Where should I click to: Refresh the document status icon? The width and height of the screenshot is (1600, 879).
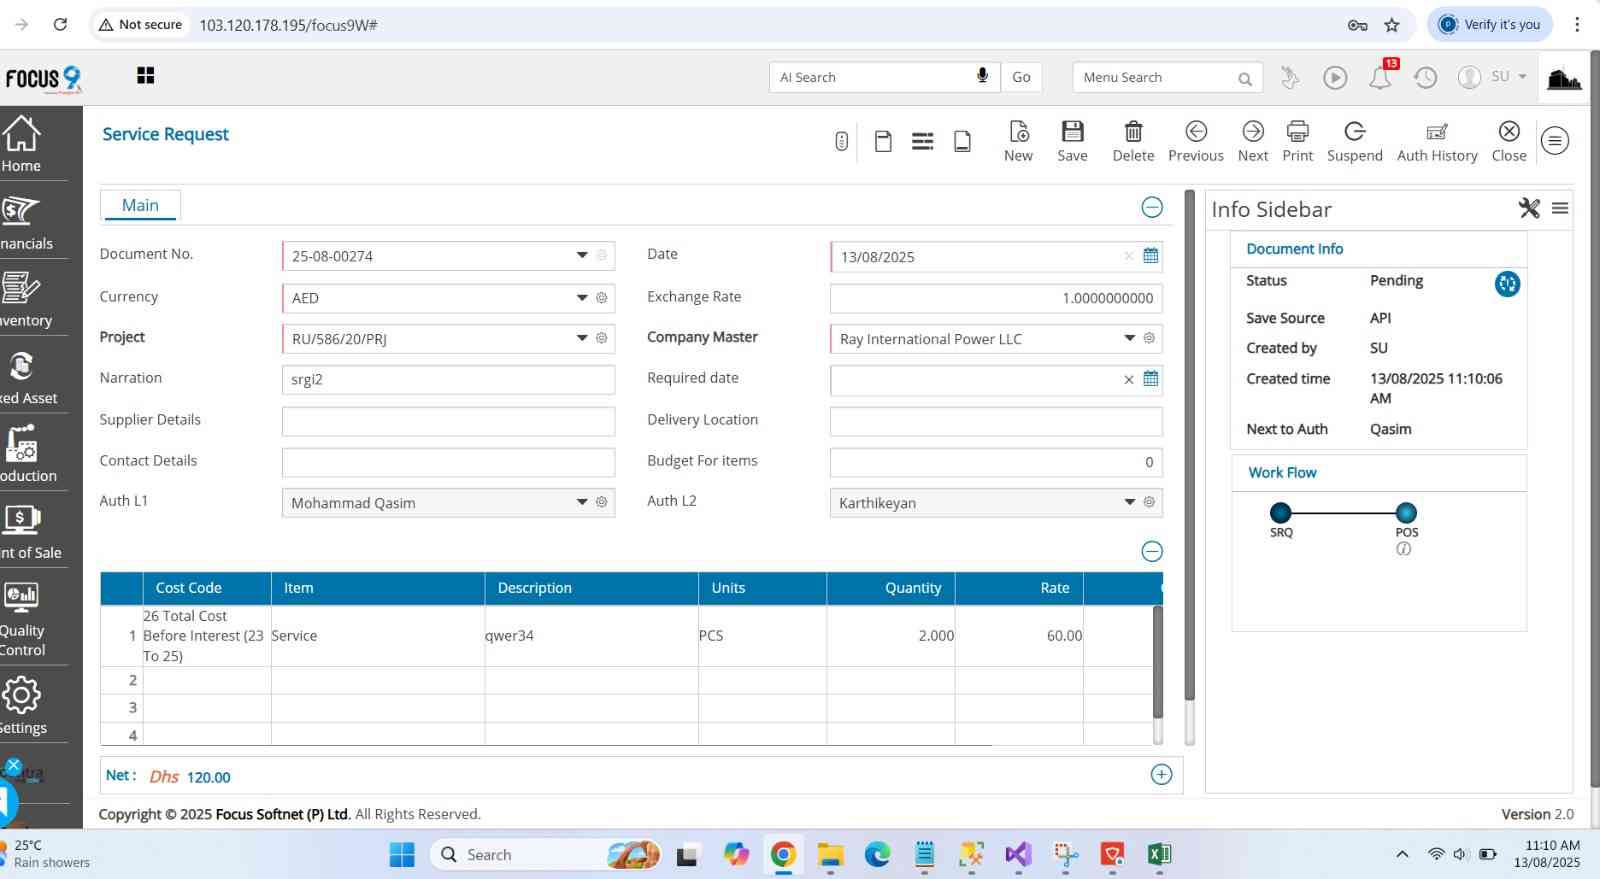tap(1507, 284)
